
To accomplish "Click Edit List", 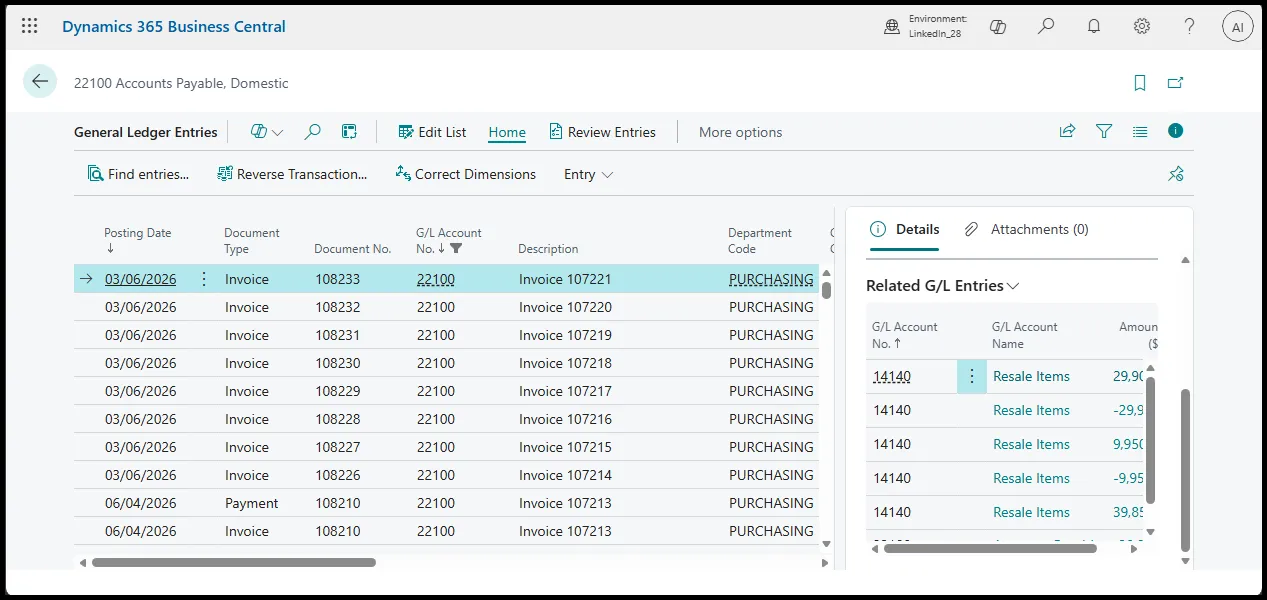I will (x=432, y=132).
